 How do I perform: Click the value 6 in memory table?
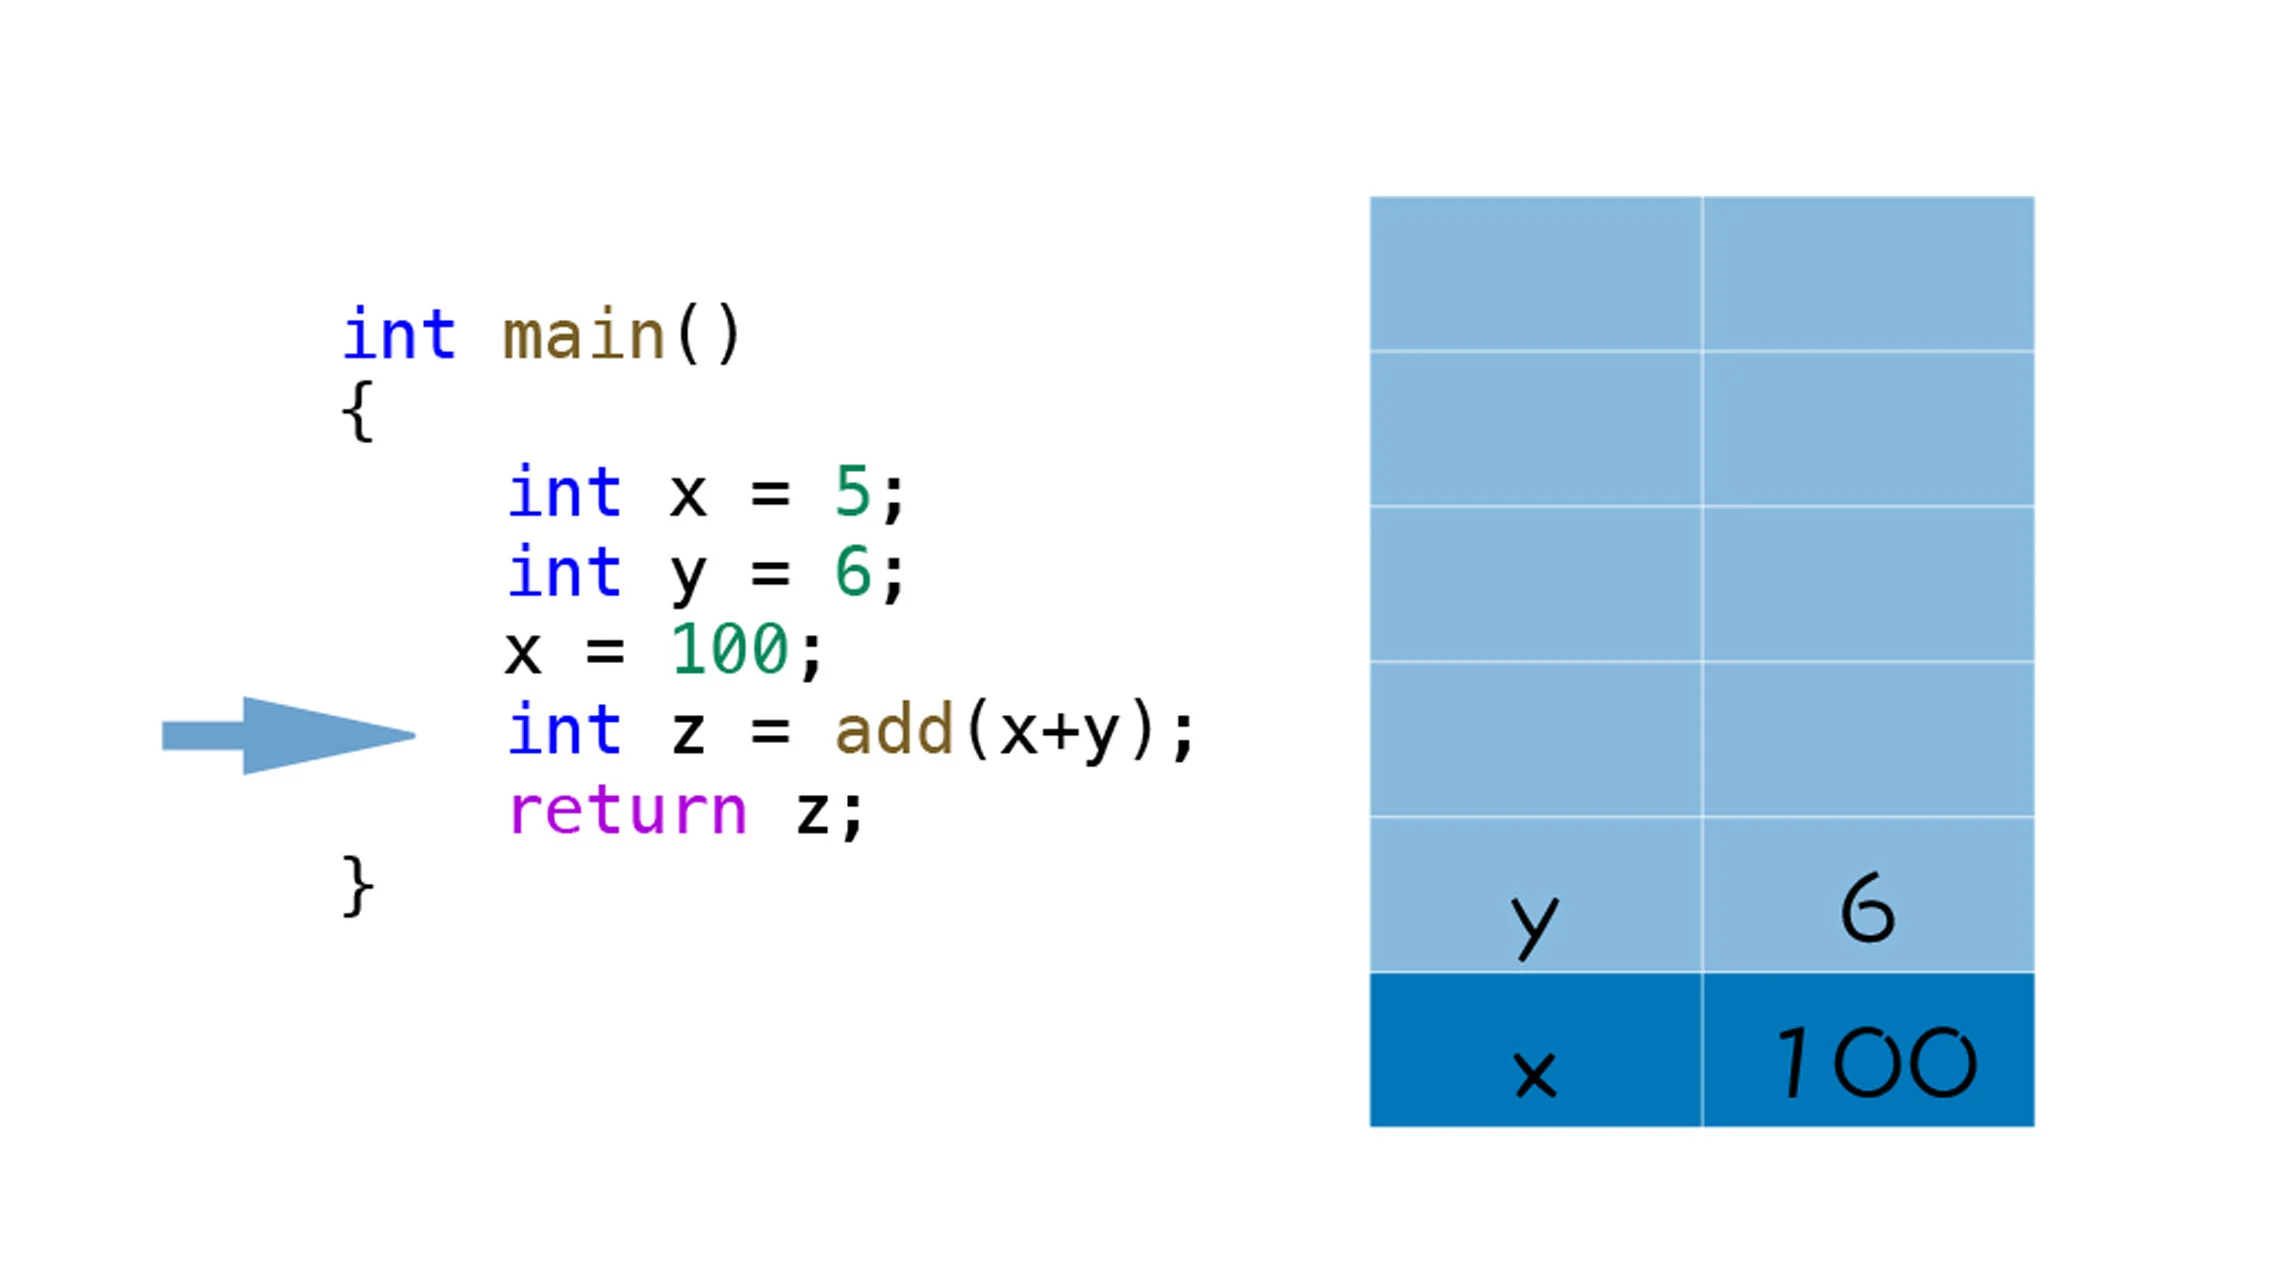[x=1870, y=910]
